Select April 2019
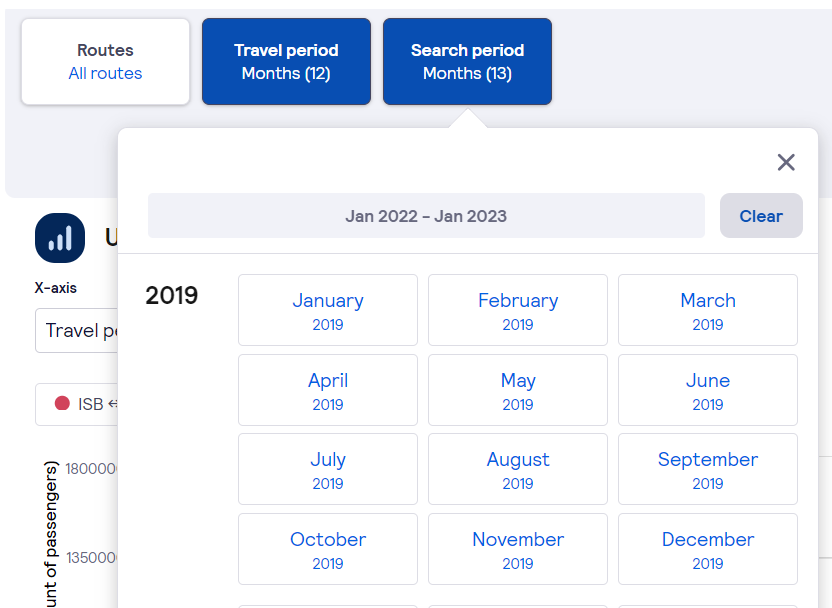Screen dimensions: 832x608 click(328, 390)
